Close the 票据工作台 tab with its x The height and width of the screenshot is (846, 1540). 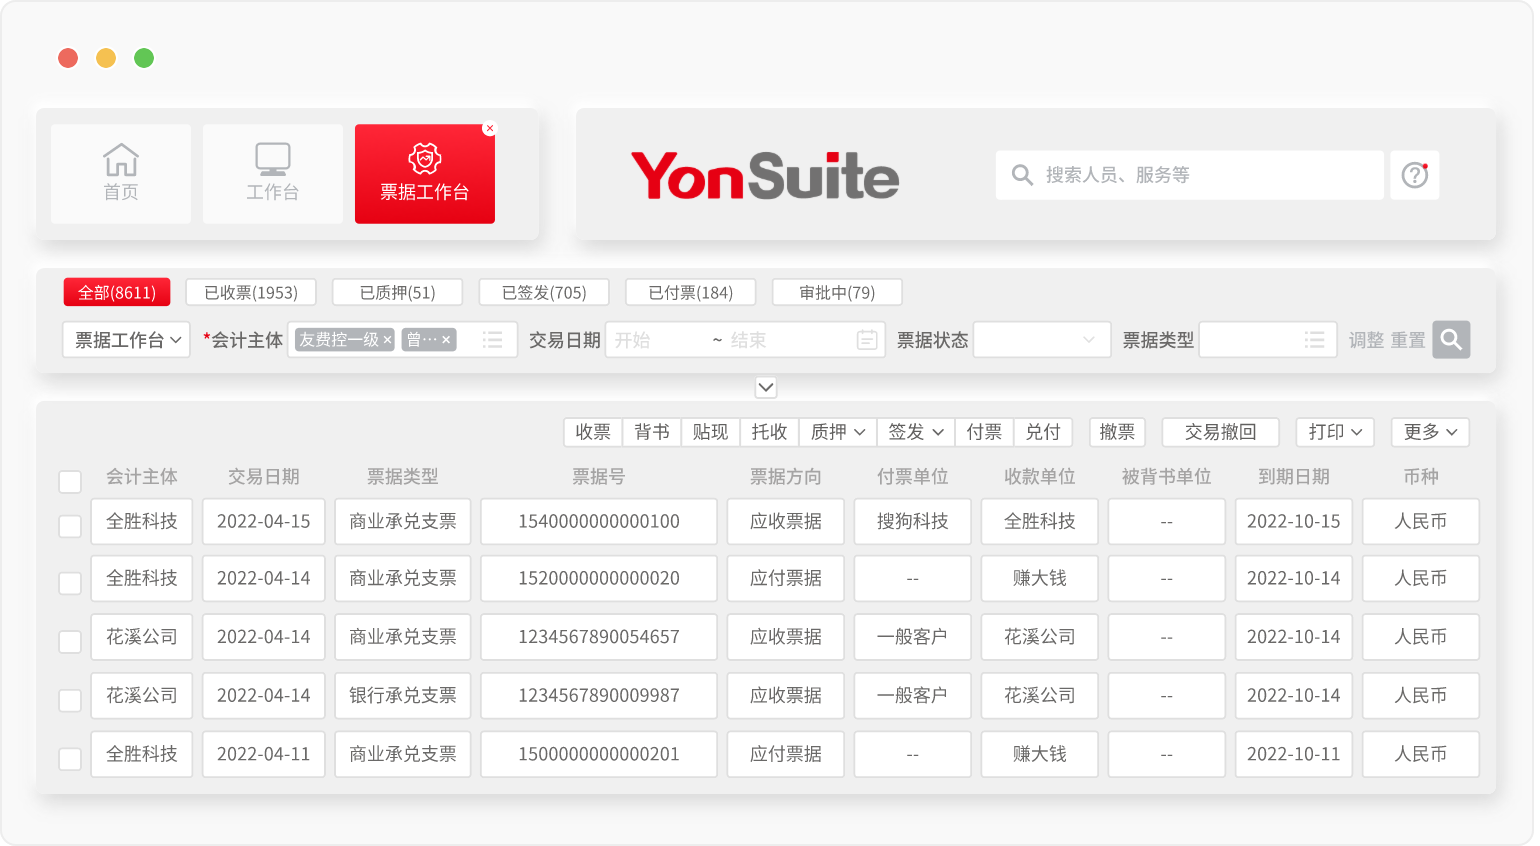489,129
